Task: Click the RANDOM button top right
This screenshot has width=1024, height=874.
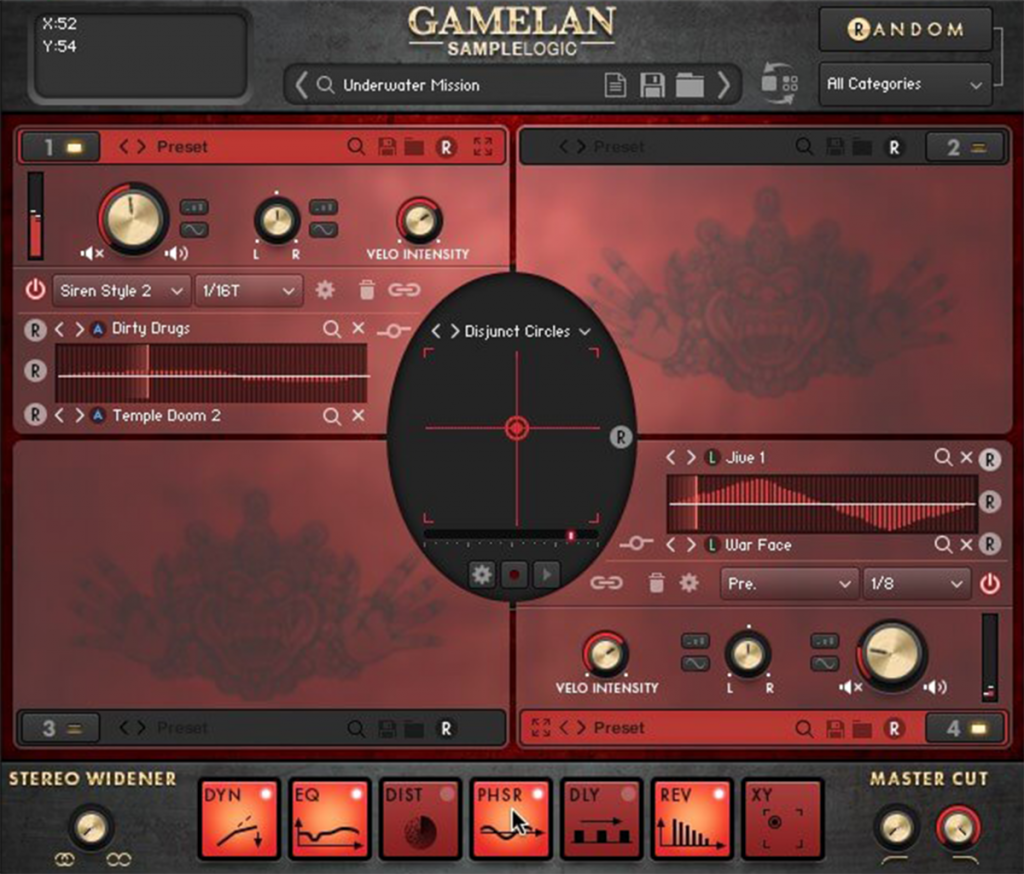Action: click(905, 30)
